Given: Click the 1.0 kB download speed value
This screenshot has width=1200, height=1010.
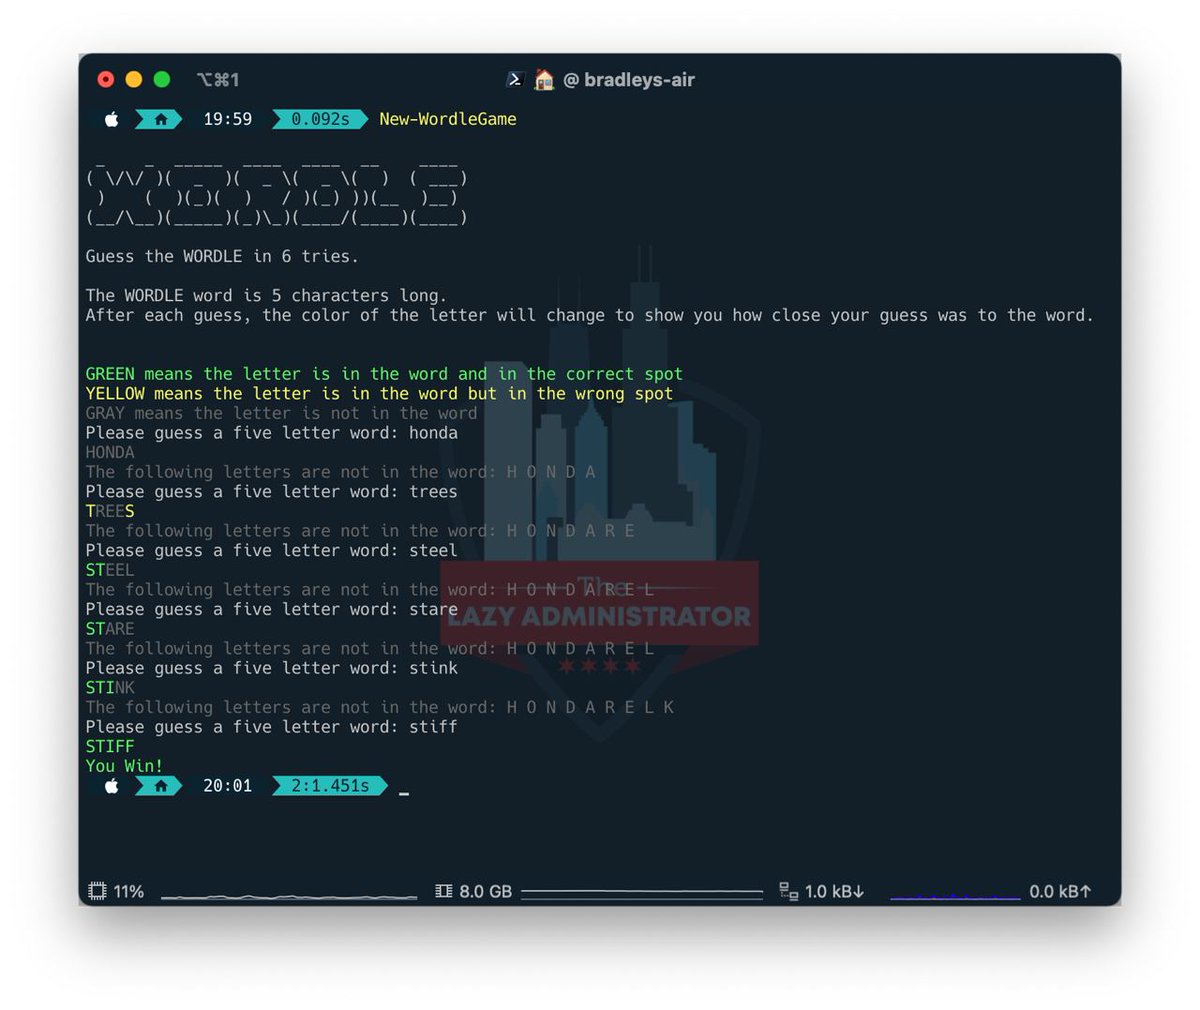Looking at the screenshot, I should tap(835, 891).
